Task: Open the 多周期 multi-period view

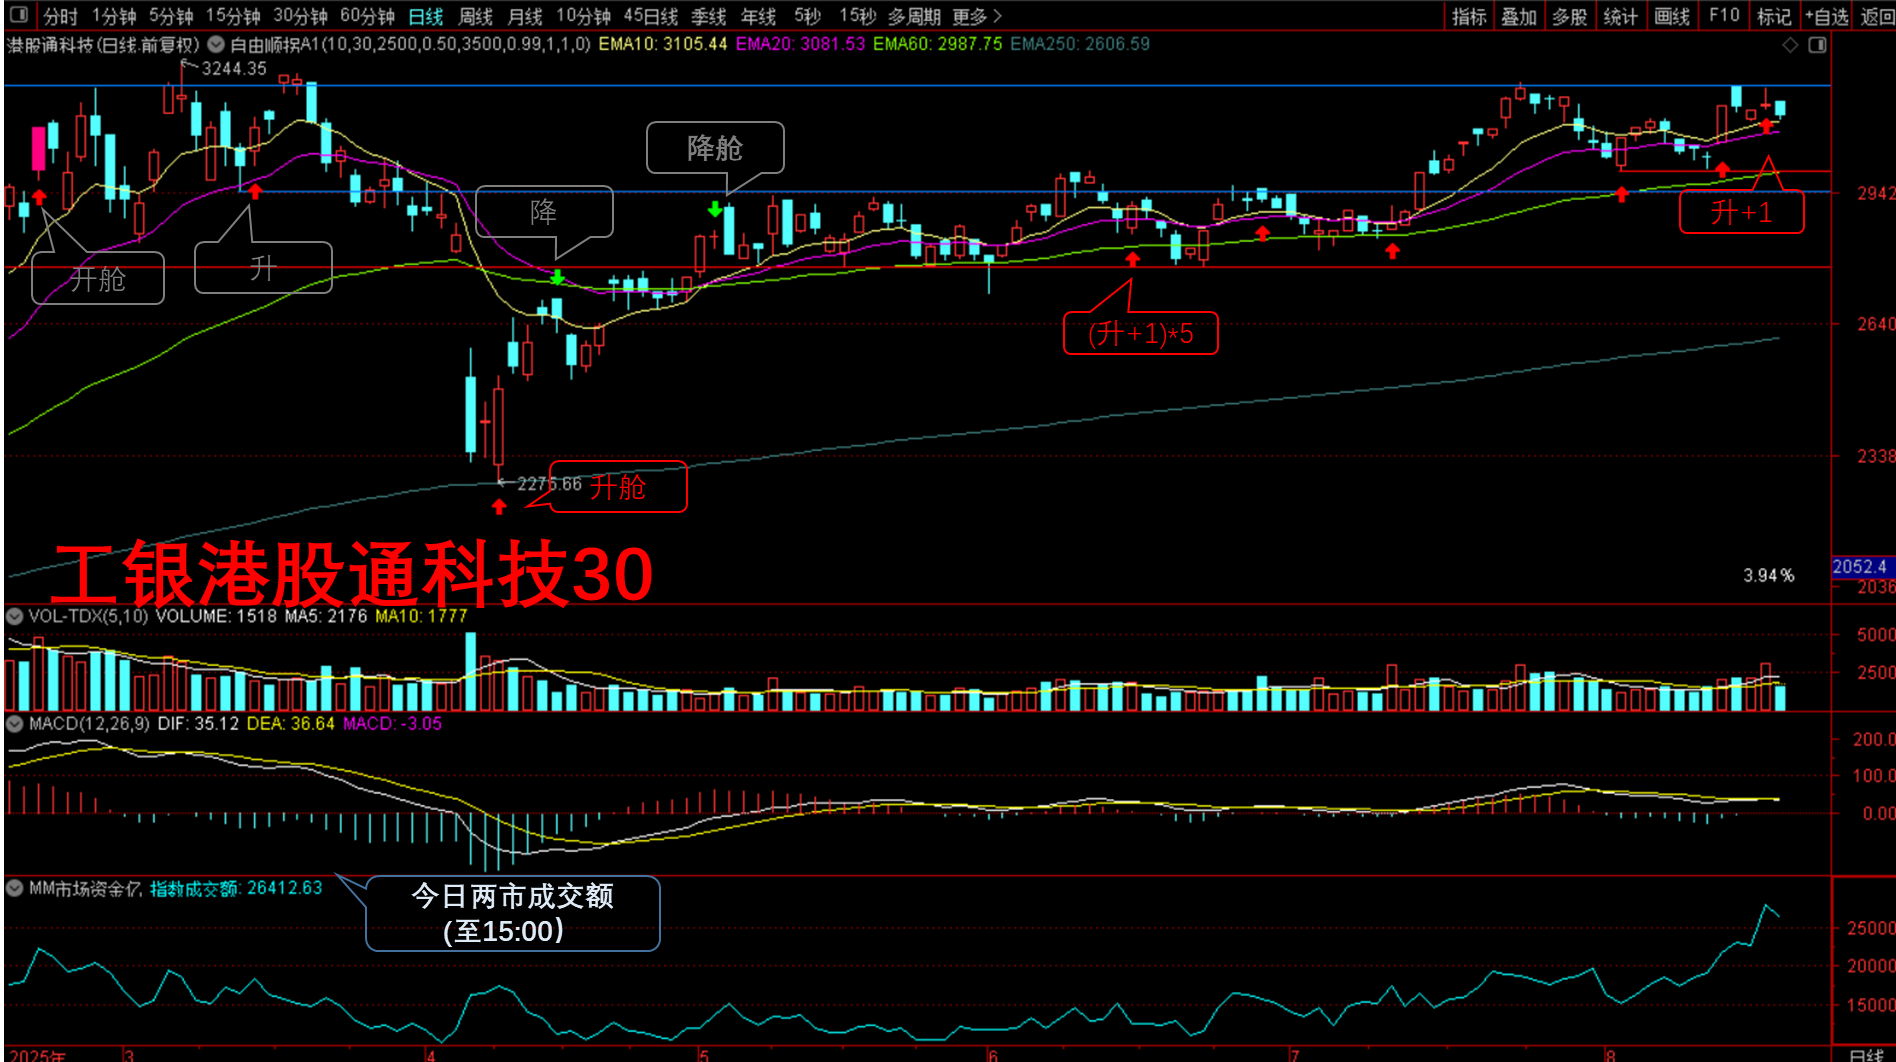Action: point(914,16)
